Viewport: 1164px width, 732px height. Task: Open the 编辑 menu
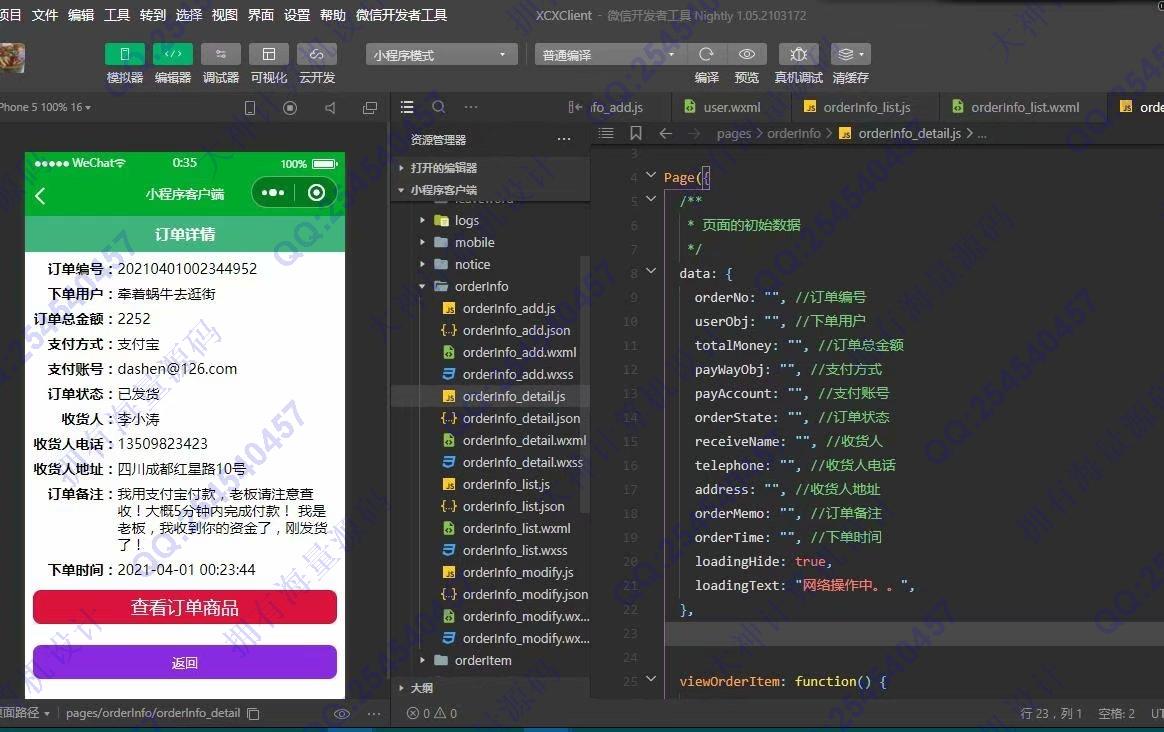click(x=81, y=15)
